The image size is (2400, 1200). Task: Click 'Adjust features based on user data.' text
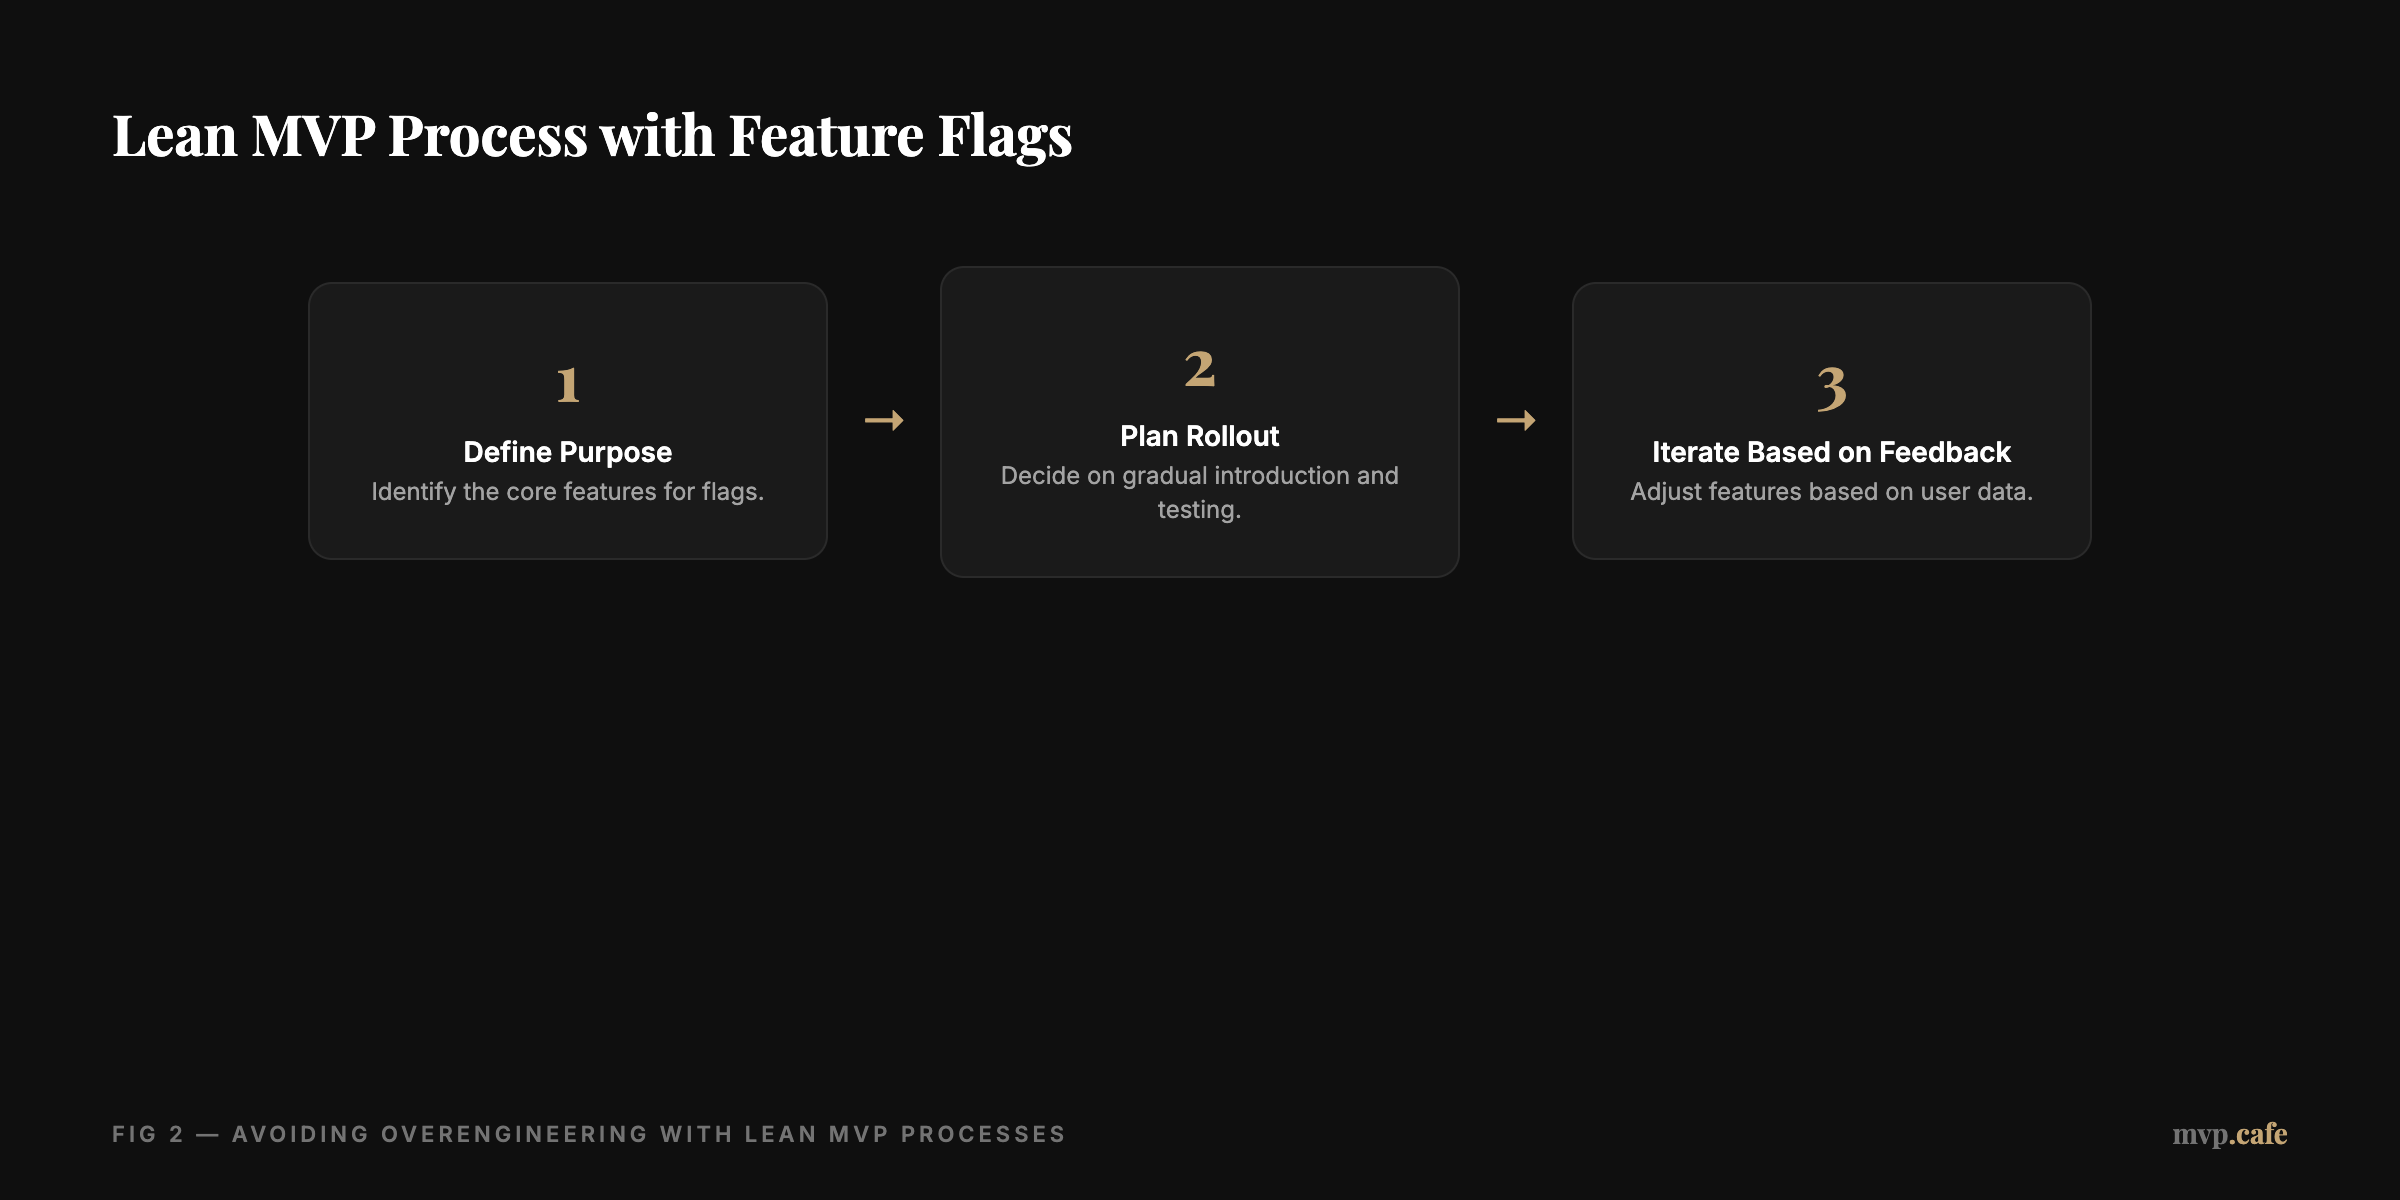(1831, 492)
